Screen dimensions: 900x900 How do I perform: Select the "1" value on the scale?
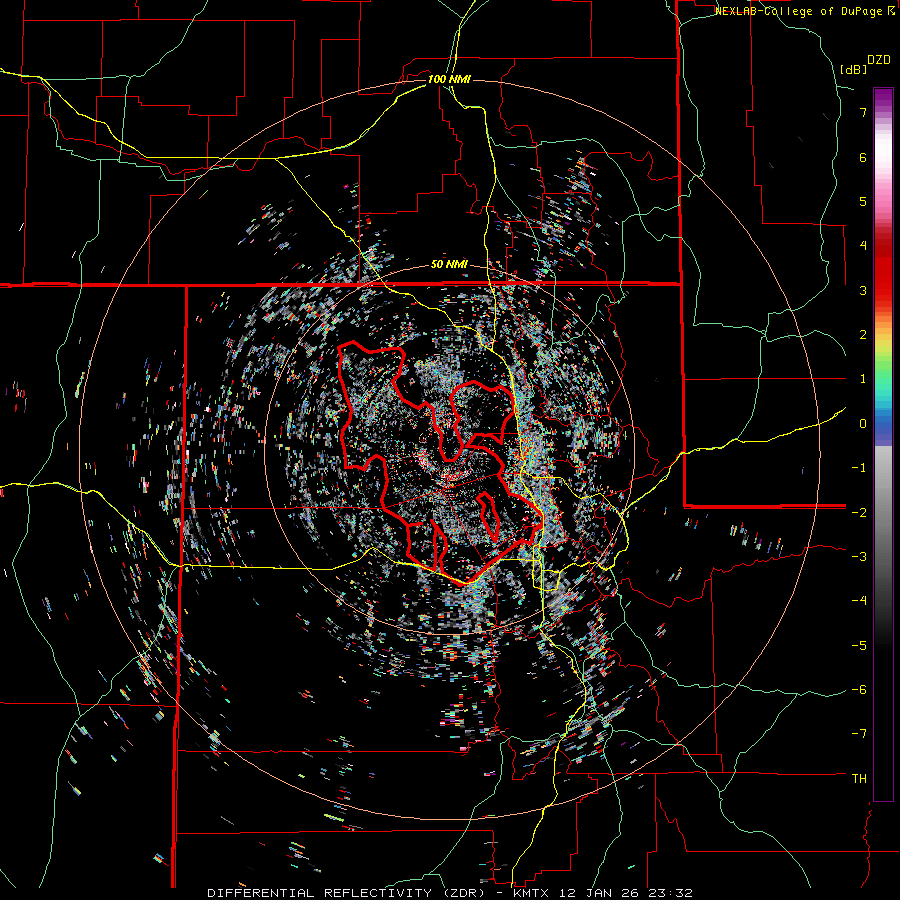[x=863, y=379]
